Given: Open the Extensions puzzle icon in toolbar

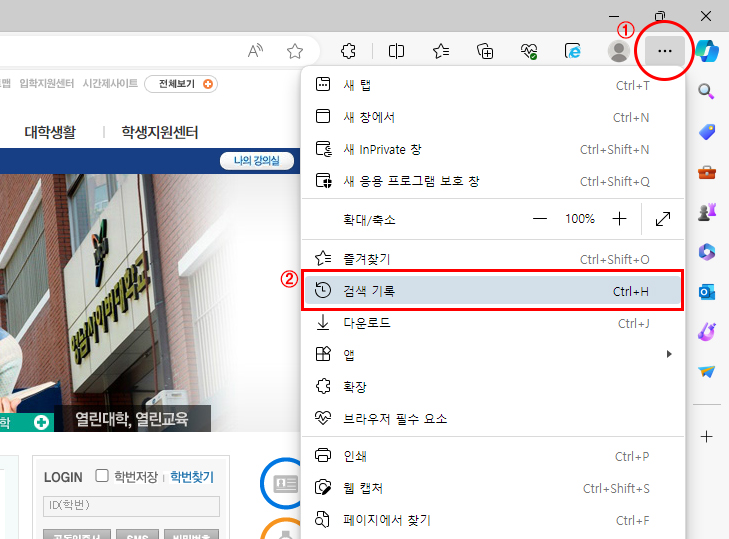Looking at the screenshot, I should (x=348, y=51).
